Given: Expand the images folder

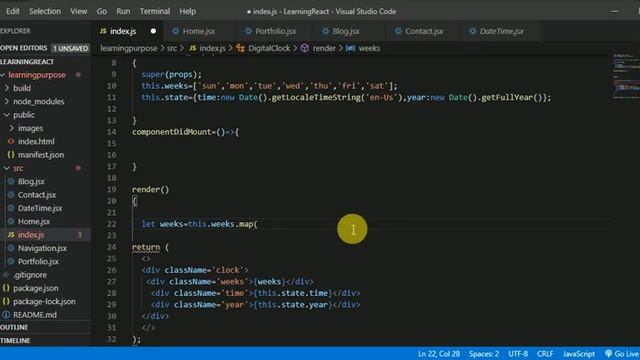Looking at the screenshot, I should [30, 128].
